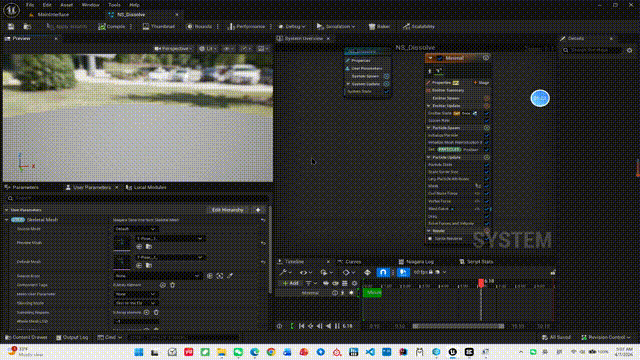This screenshot has width=640, height=360.
Task: Click add element icon for Component Tags
Action: tap(163, 285)
